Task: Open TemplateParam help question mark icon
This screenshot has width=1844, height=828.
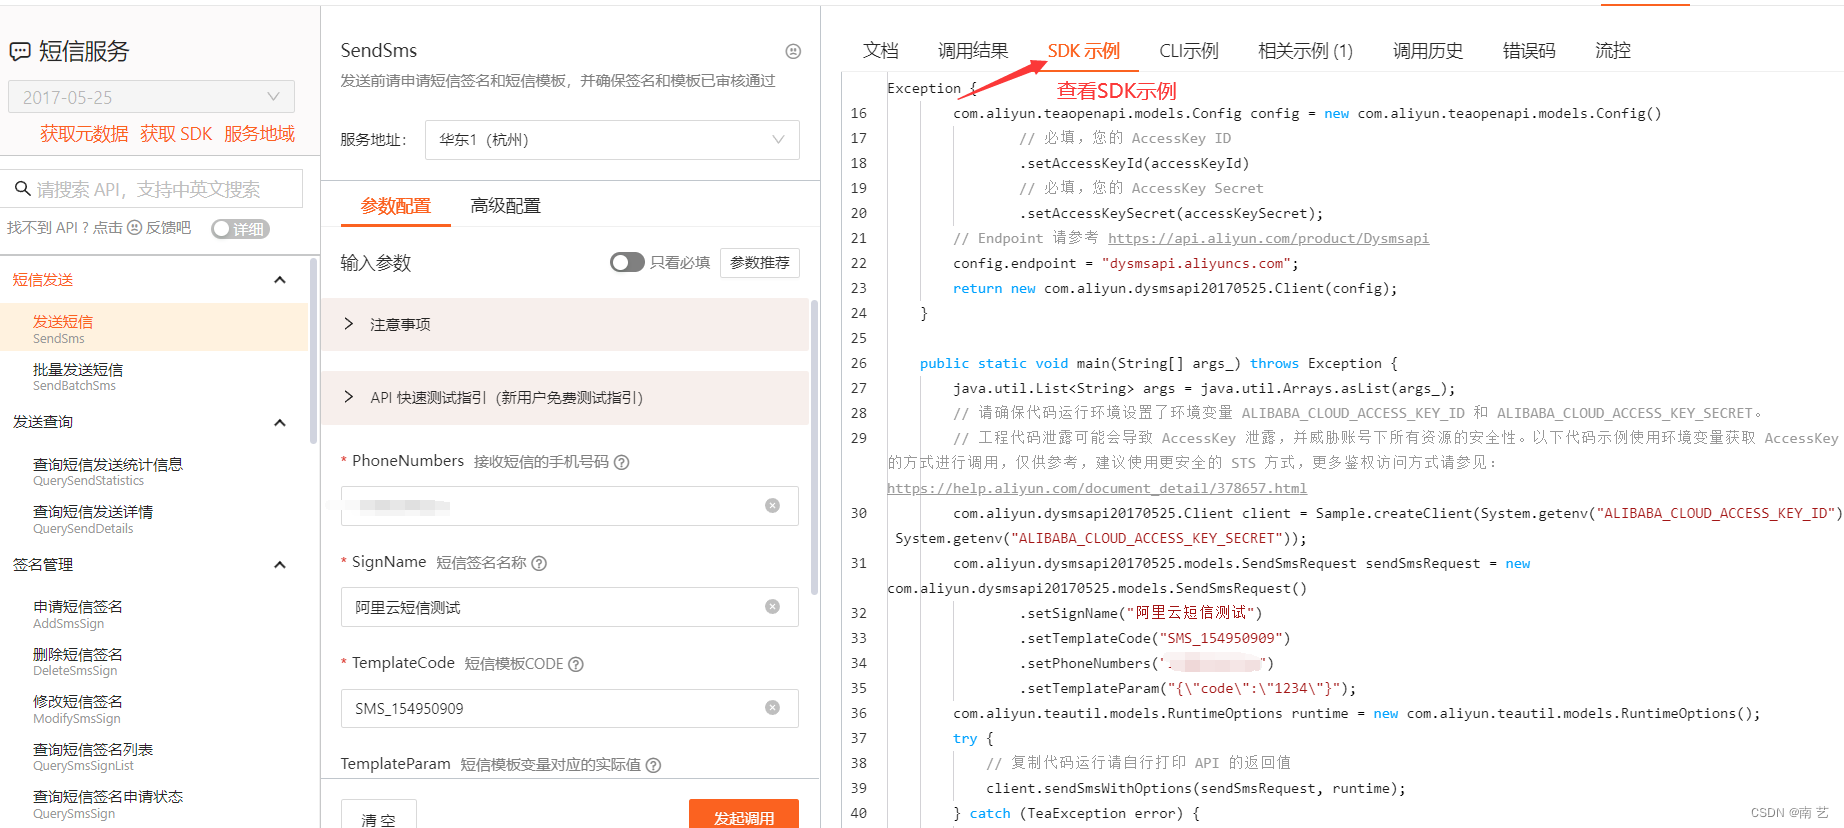Action: pos(653,765)
